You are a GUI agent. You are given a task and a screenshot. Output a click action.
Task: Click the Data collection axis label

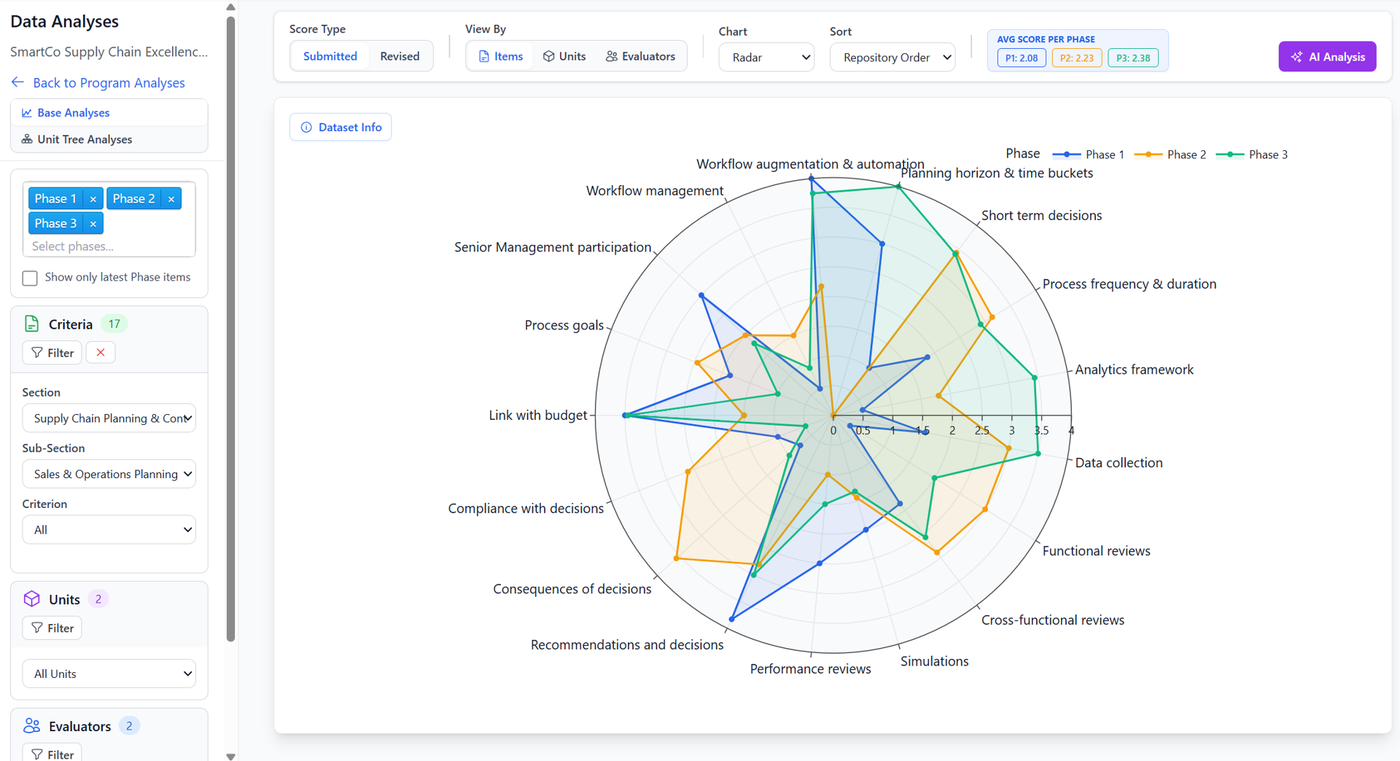click(1119, 463)
